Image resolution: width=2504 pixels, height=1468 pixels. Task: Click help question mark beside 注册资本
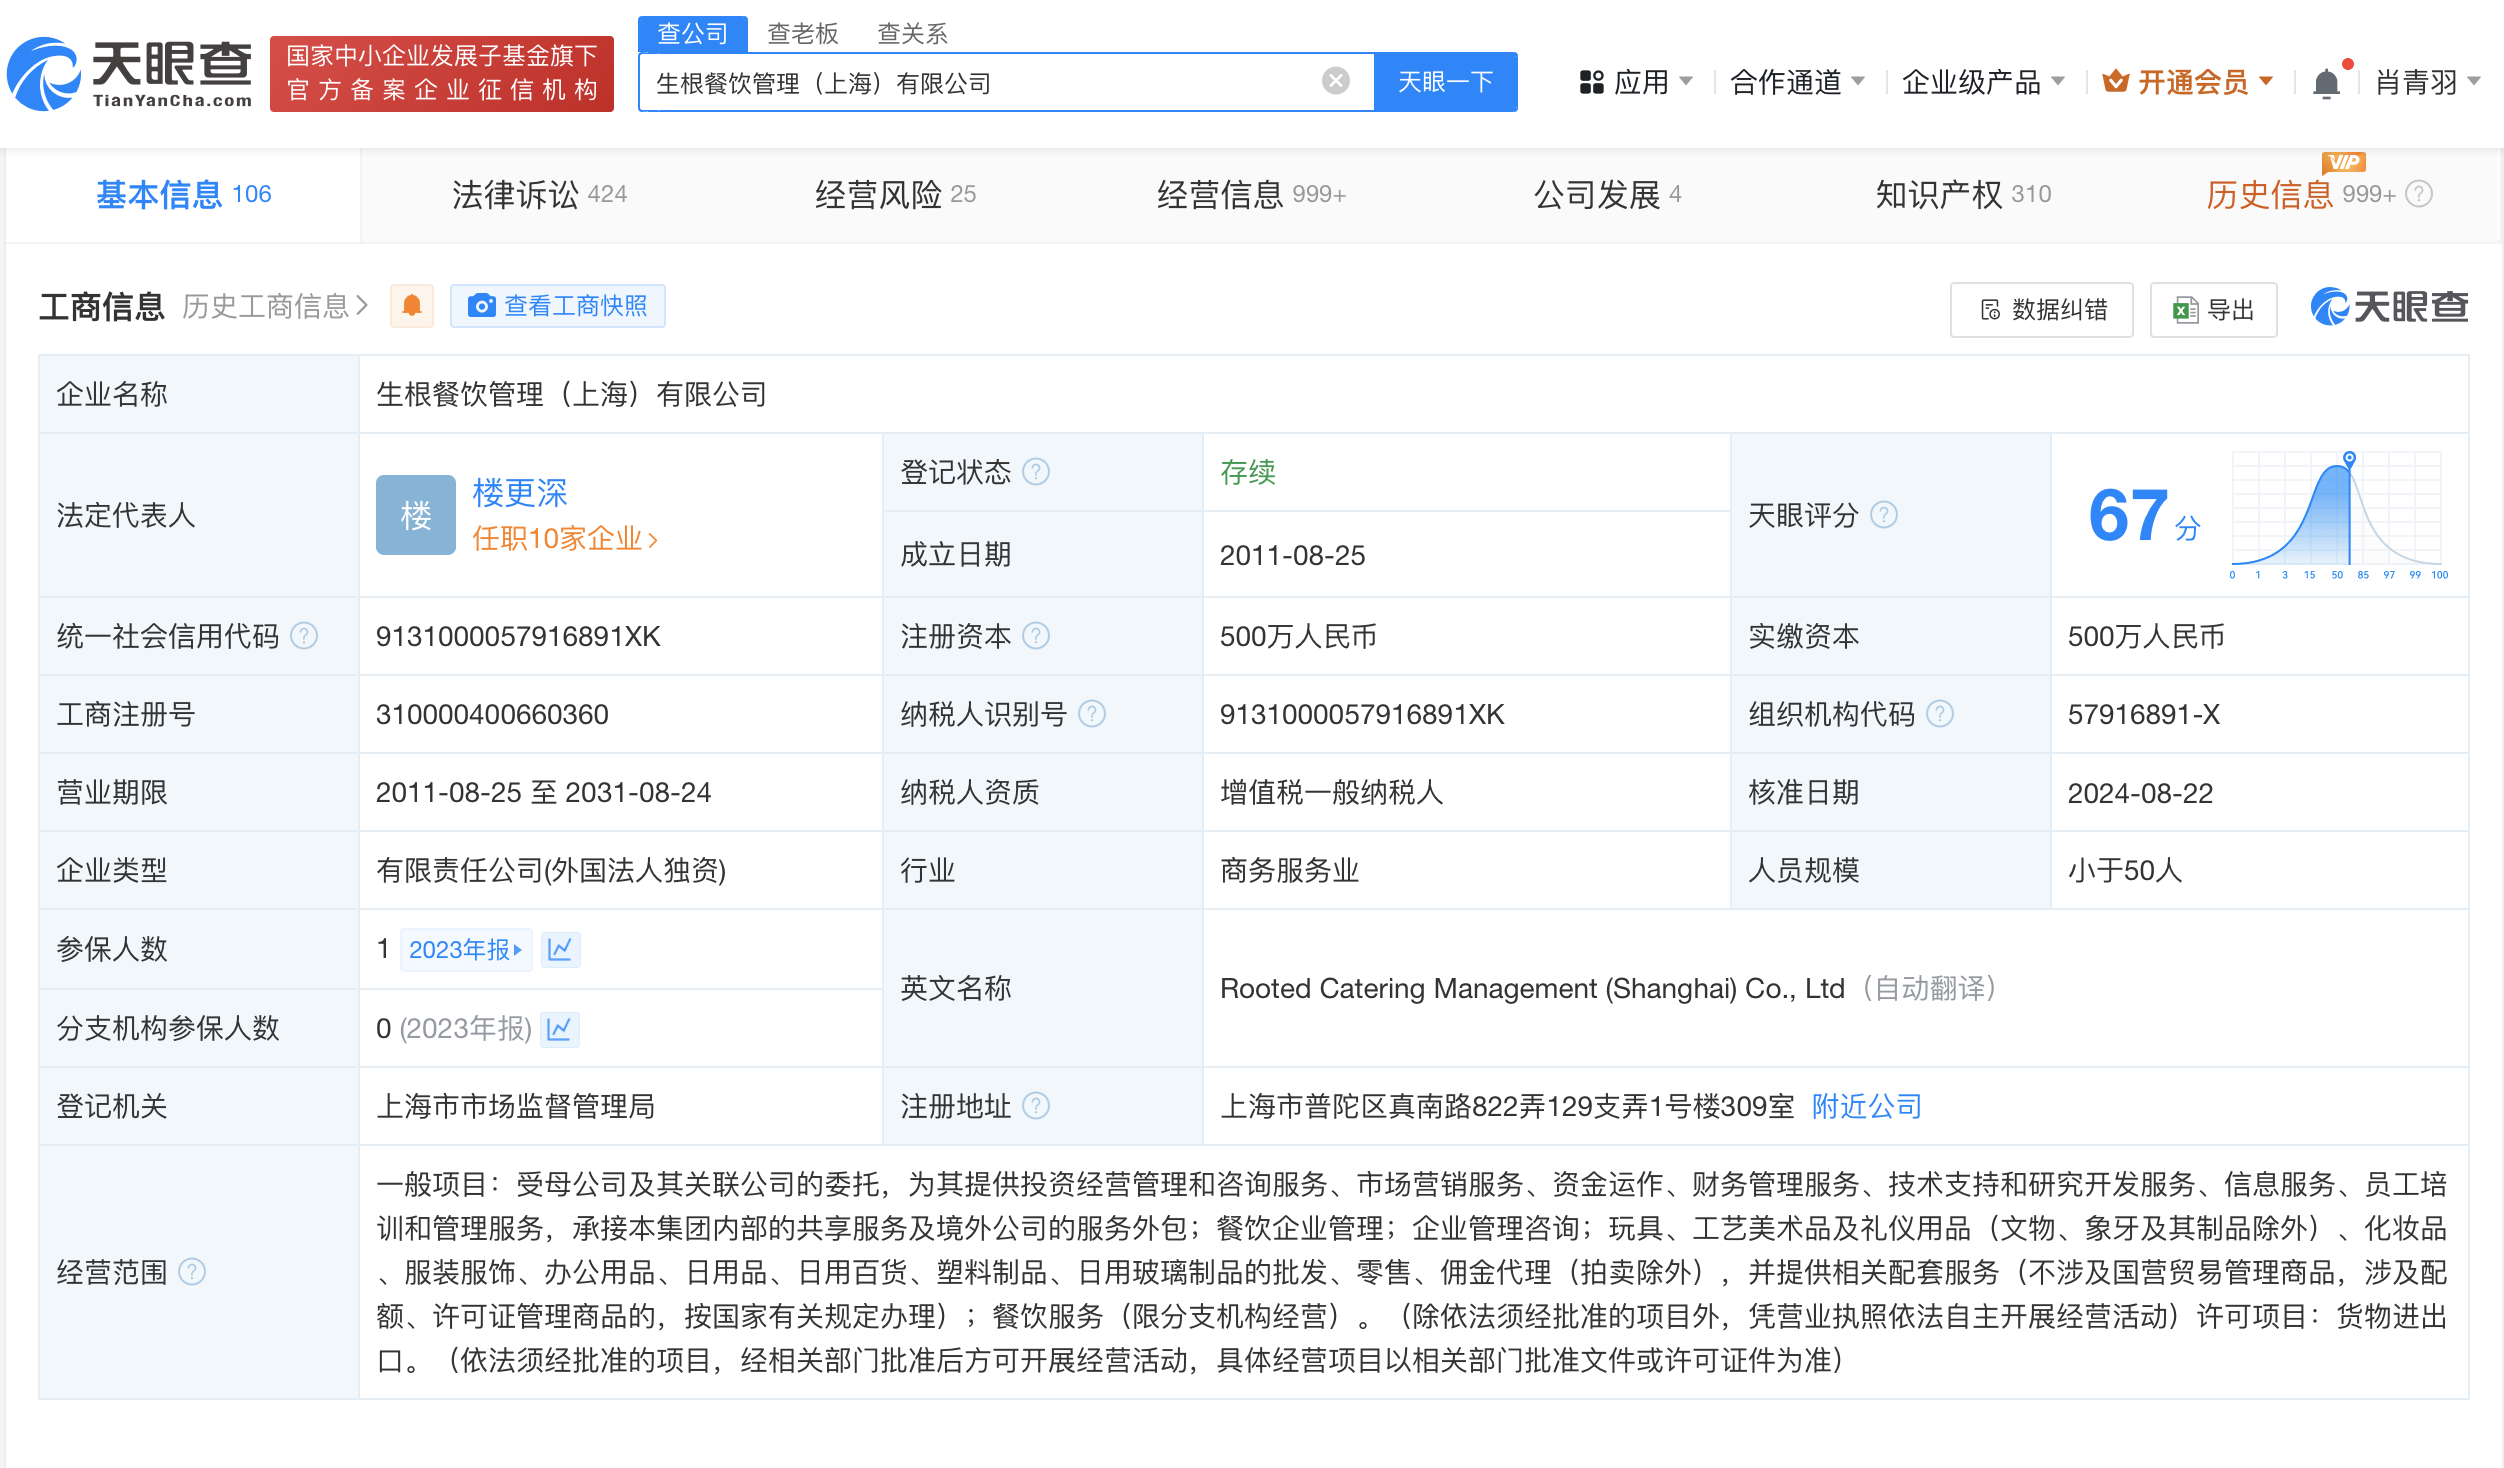point(1038,635)
